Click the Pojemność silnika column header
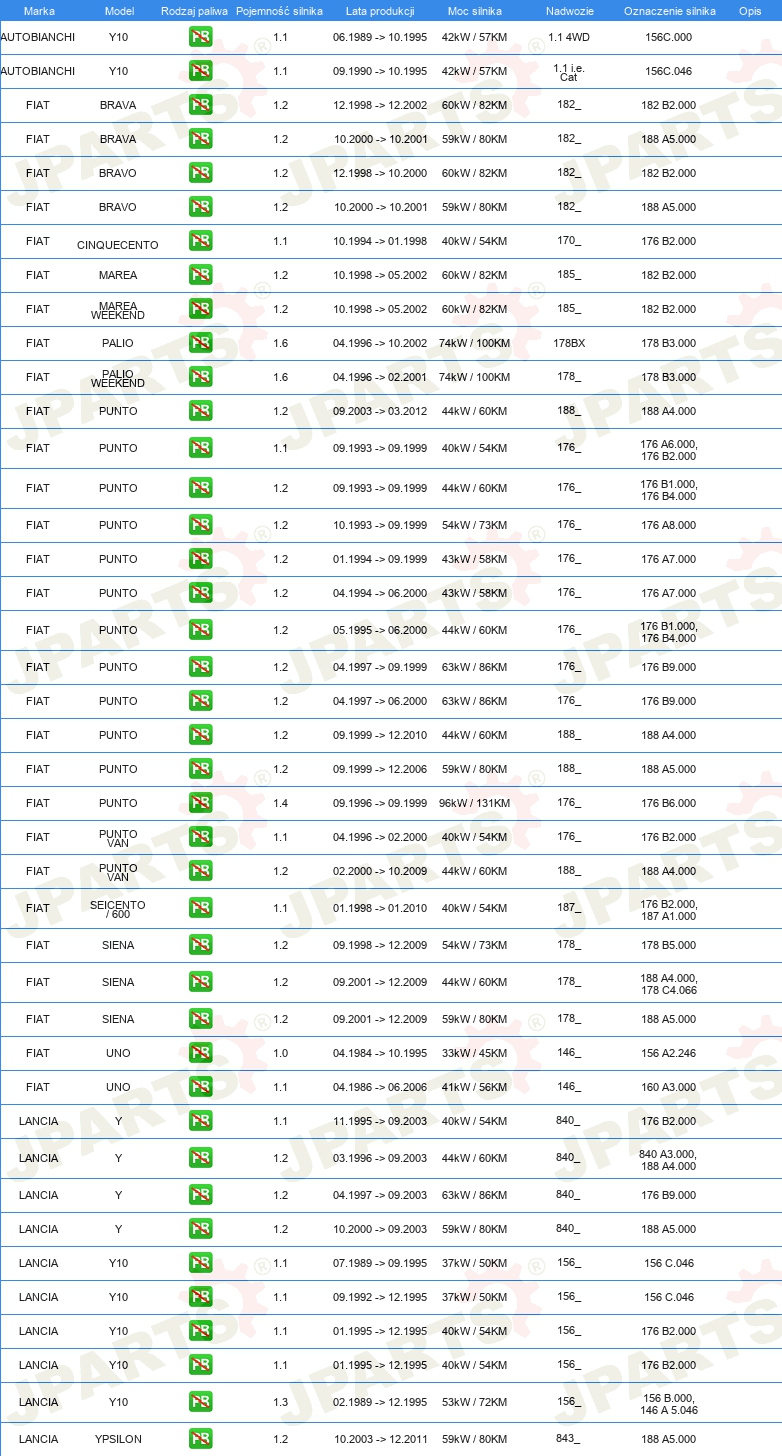Image resolution: width=782 pixels, height=1456 pixels. (280, 11)
